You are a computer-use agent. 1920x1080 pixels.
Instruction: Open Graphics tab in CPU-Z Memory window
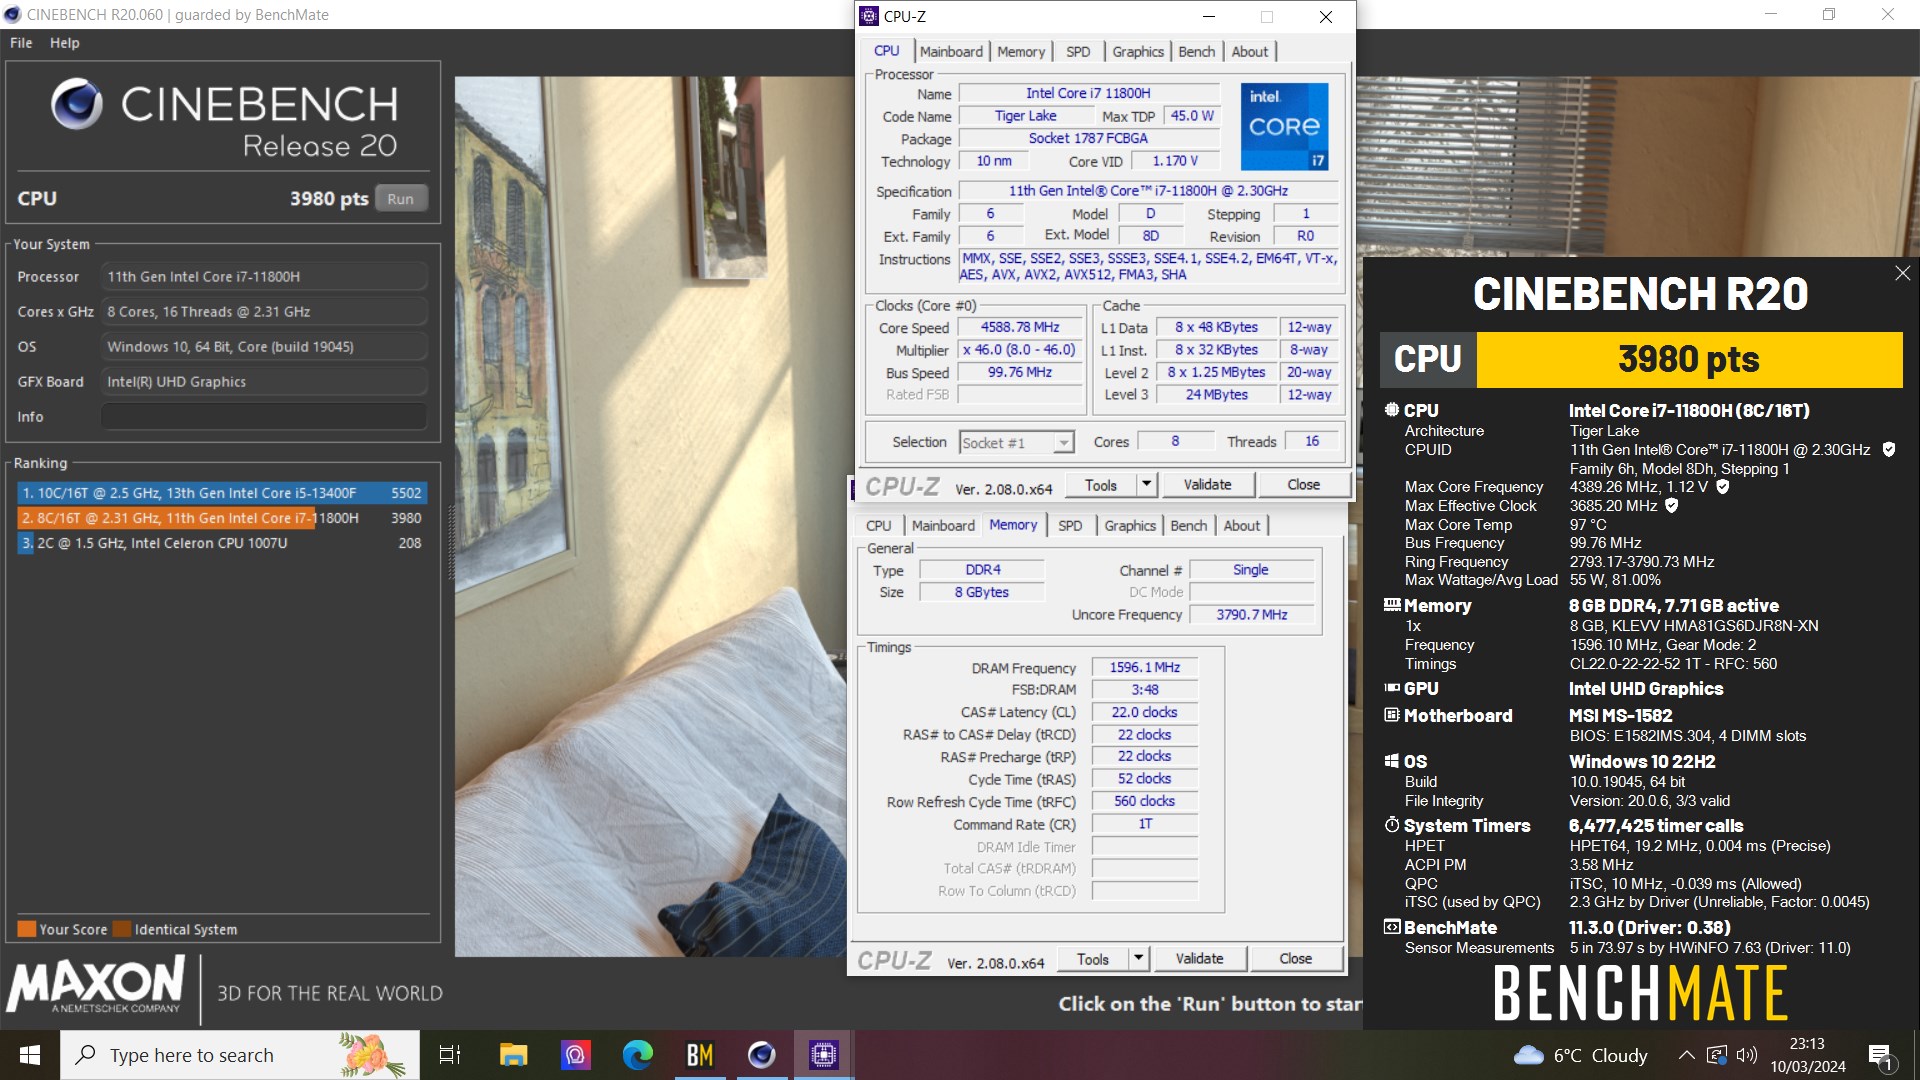coord(1130,526)
